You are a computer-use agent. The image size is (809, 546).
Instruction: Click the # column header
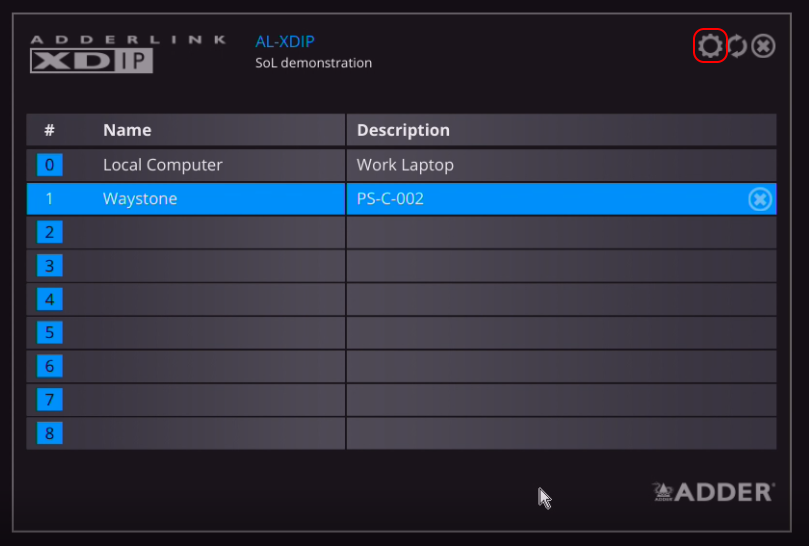pos(49,130)
